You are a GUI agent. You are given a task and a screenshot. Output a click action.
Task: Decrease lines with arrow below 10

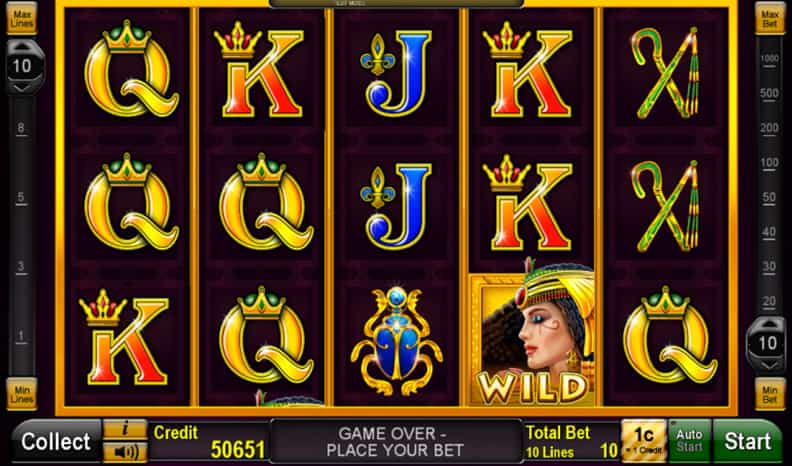click(x=23, y=88)
